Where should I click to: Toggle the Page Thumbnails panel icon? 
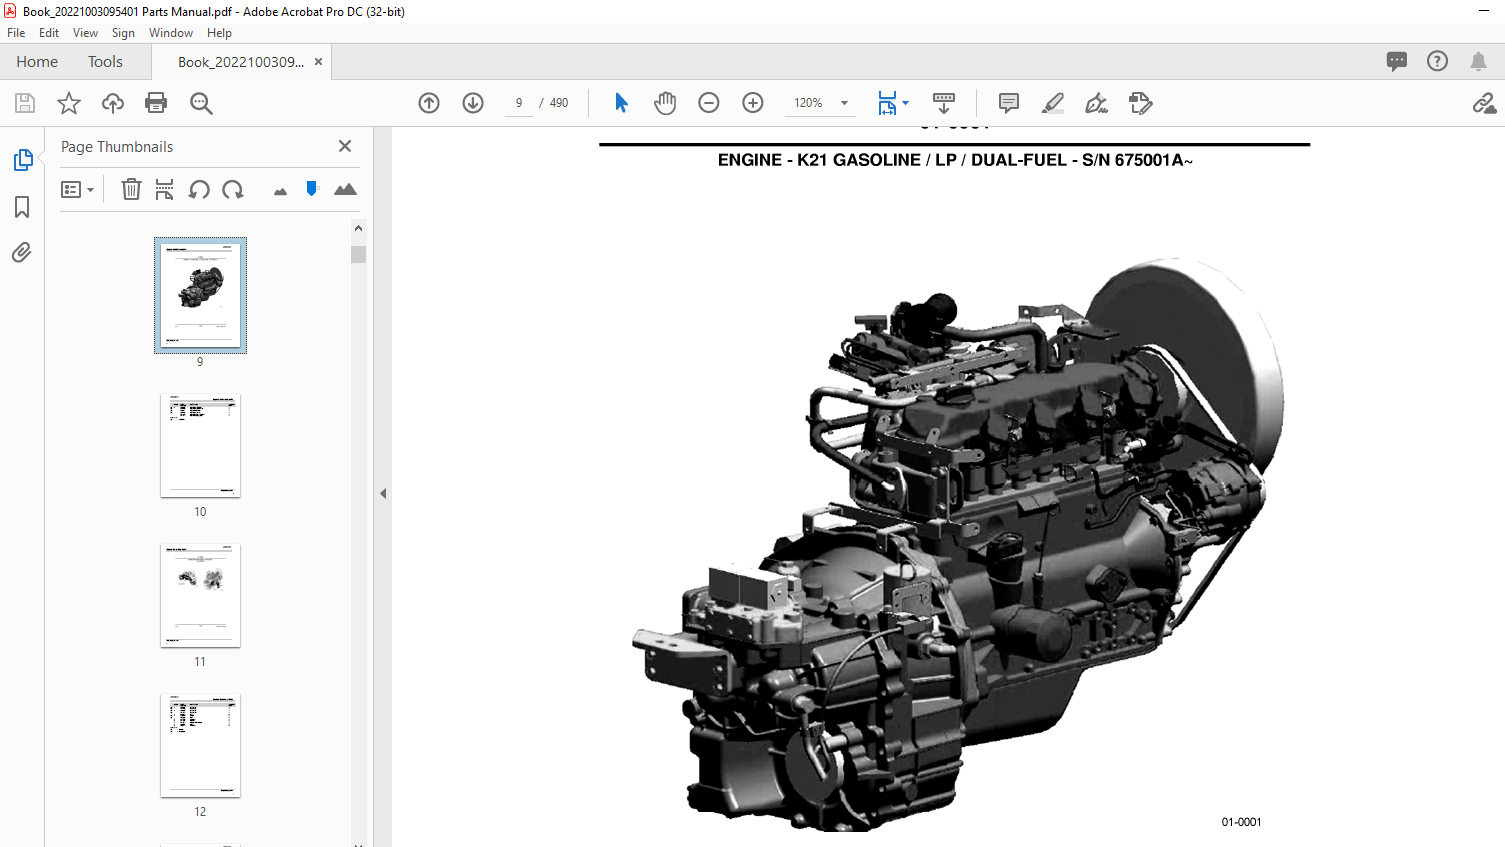(x=22, y=160)
